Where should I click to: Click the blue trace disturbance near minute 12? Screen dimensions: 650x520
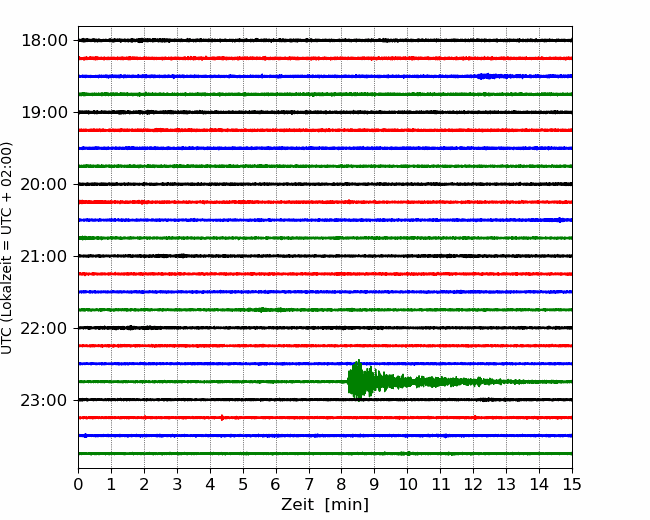coord(487,76)
